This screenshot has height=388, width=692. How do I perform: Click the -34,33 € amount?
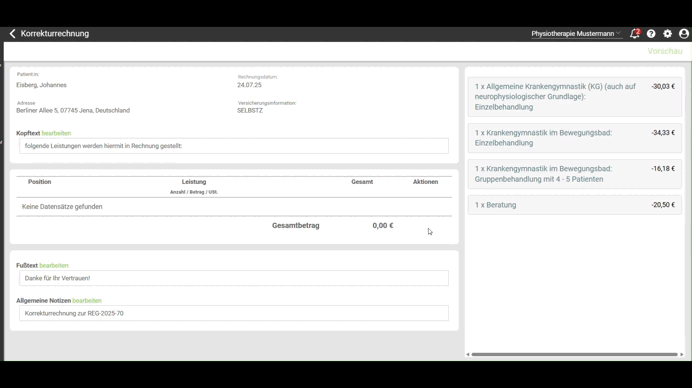click(663, 133)
